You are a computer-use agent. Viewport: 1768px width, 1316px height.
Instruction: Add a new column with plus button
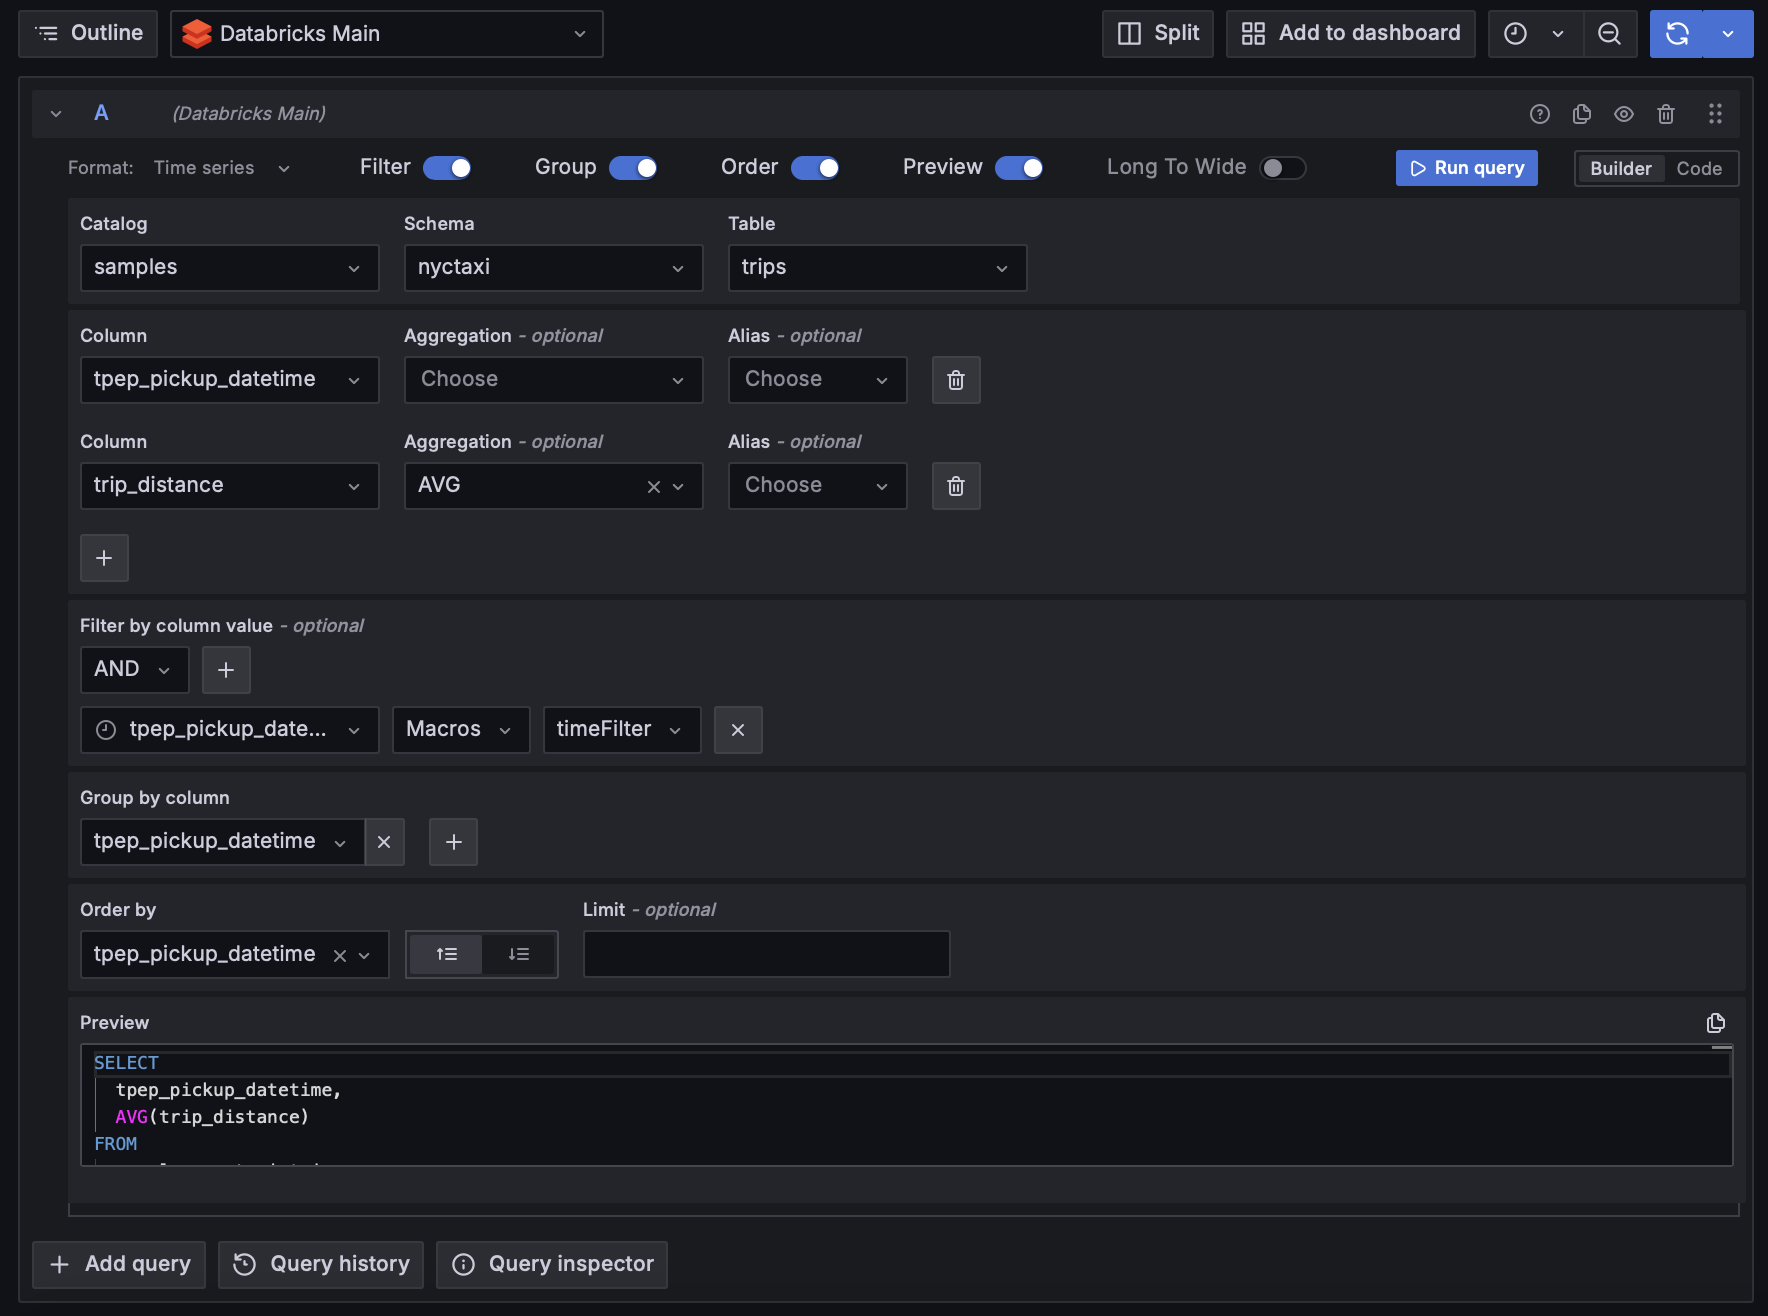point(104,558)
